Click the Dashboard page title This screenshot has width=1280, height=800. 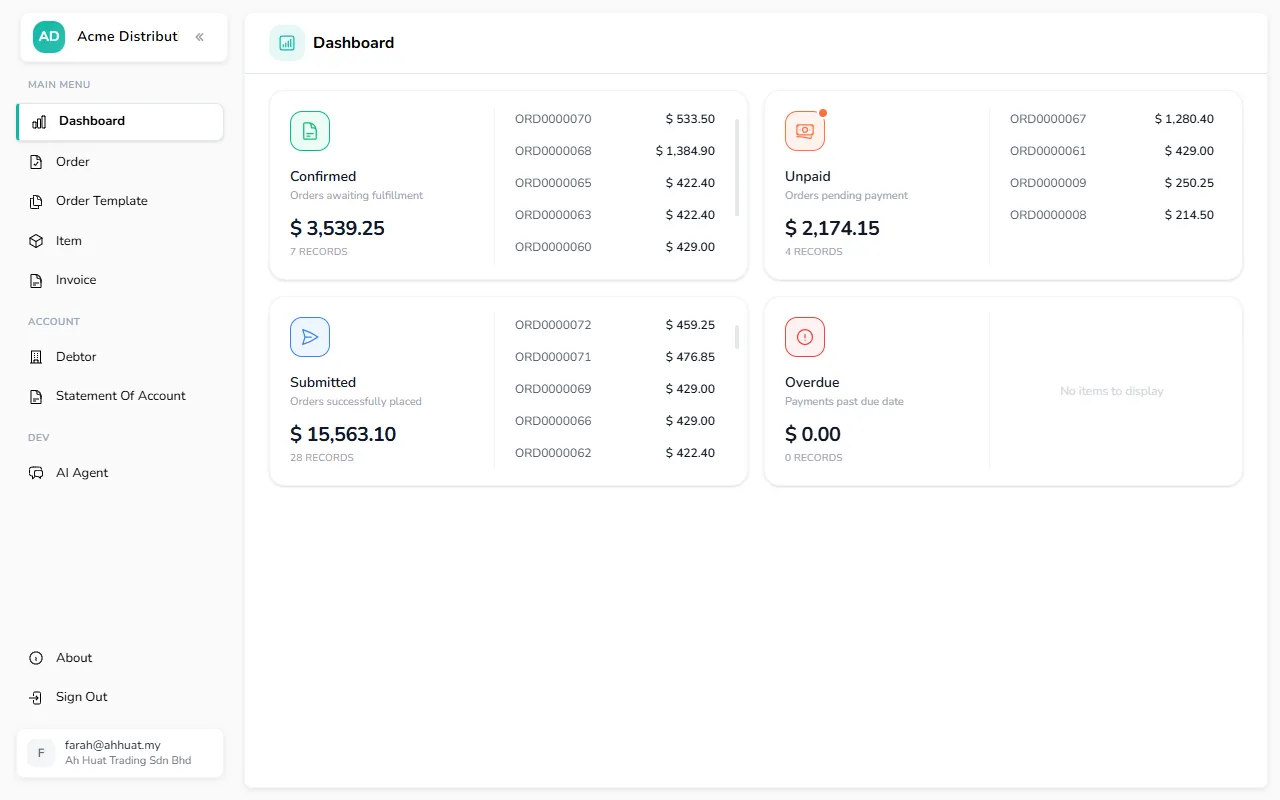354,43
